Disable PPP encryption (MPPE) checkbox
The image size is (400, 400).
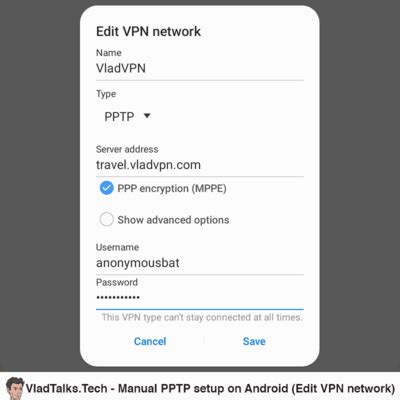pyautogui.click(x=107, y=188)
